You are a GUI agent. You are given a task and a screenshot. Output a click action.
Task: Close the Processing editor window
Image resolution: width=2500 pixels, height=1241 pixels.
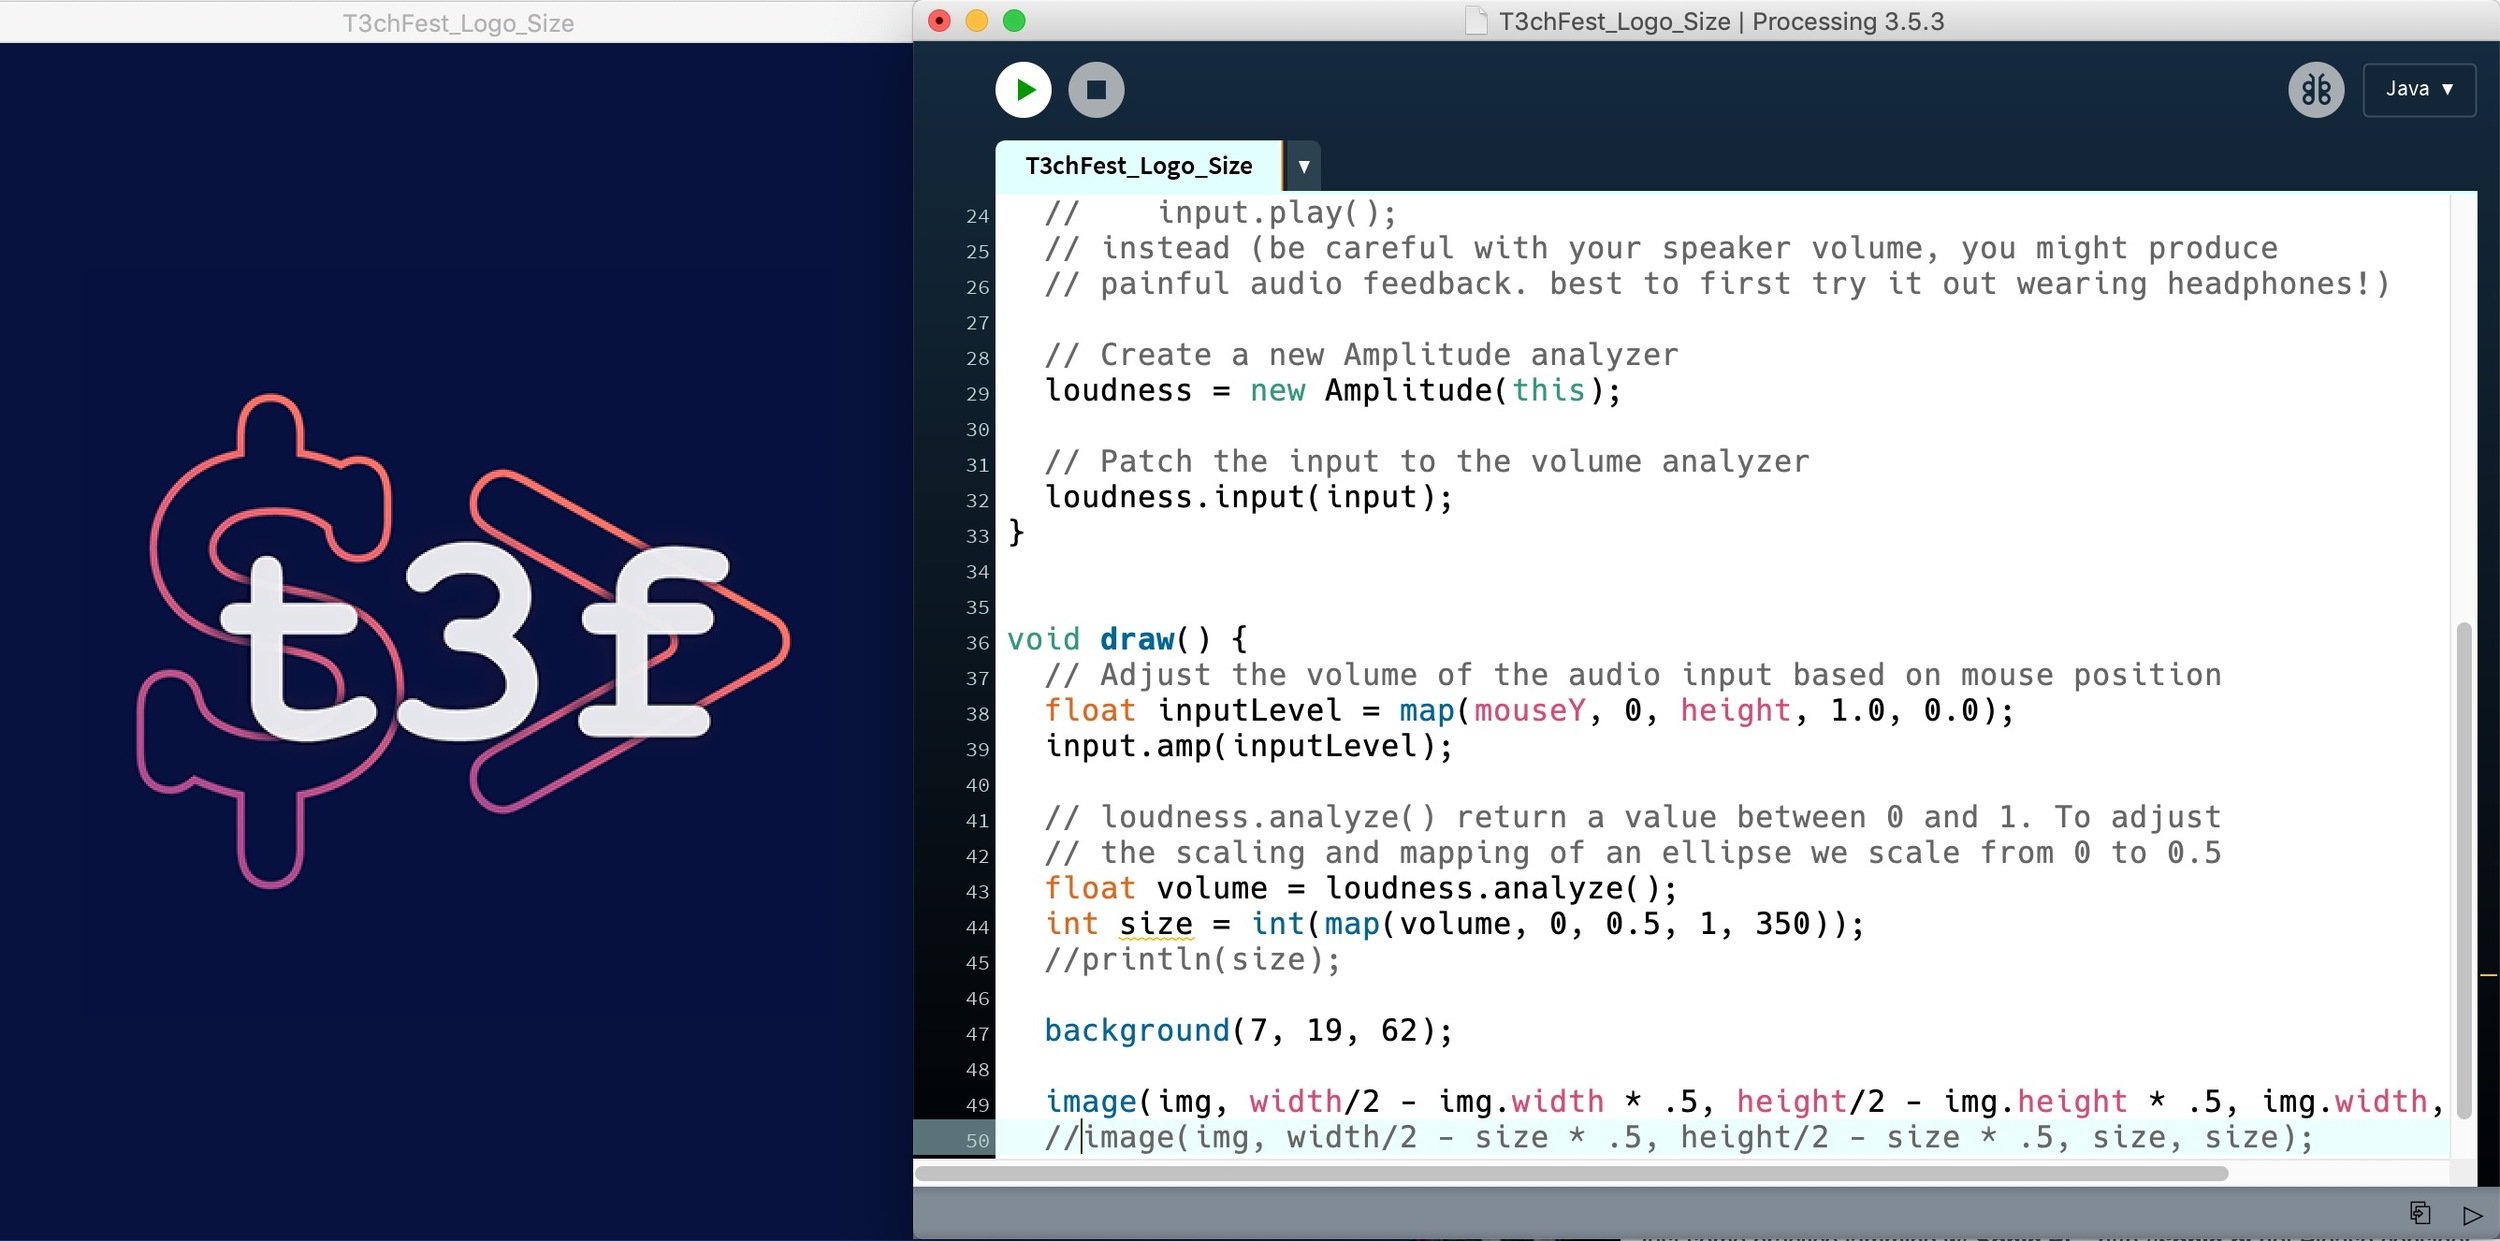(939, 21)
